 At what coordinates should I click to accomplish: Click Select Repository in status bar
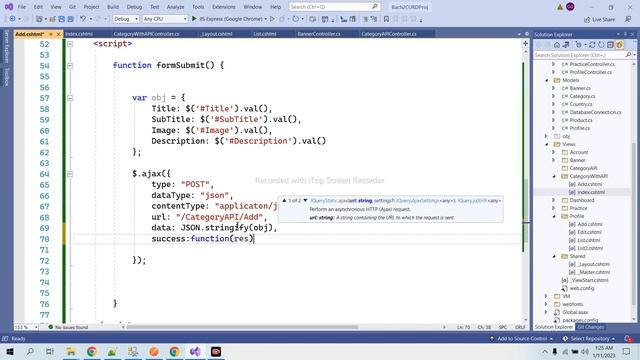(588, 338)
